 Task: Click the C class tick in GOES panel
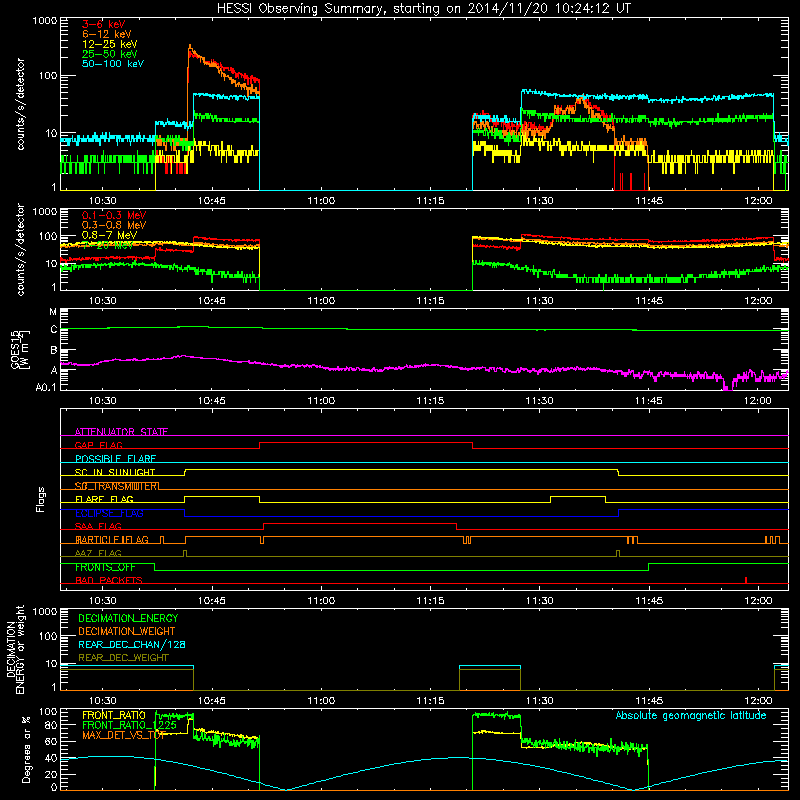tap(54, 330)
